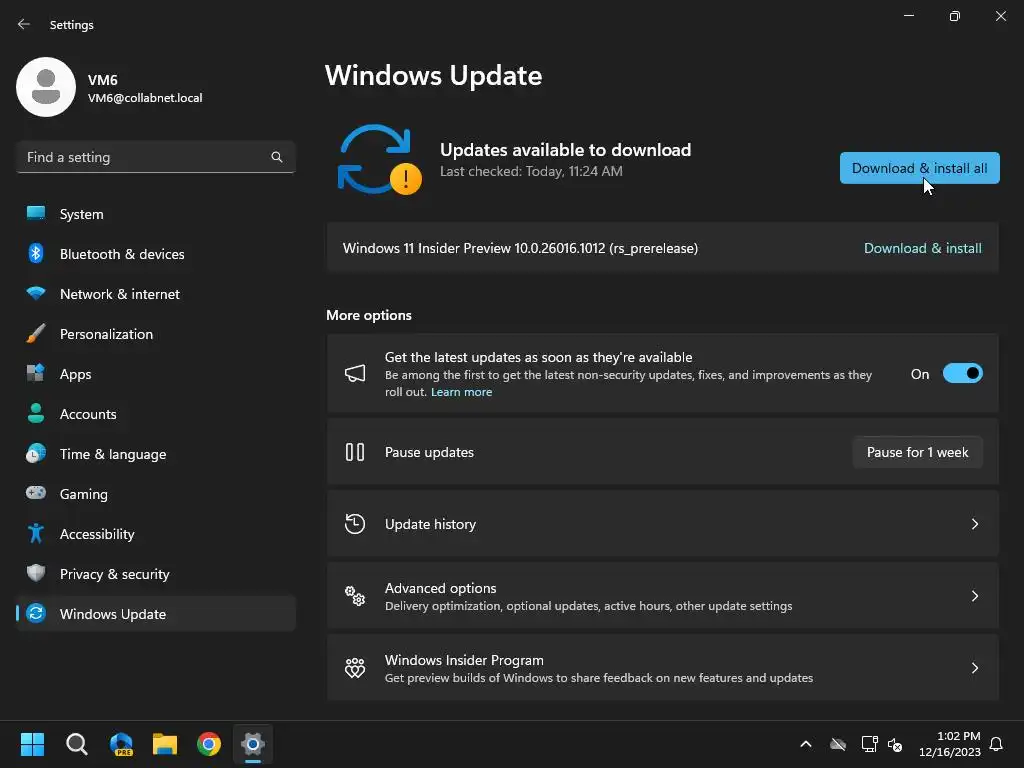This screenshot has width=1024, height=768.
Task: Open the Windows Start button
Action: (32, 744)
